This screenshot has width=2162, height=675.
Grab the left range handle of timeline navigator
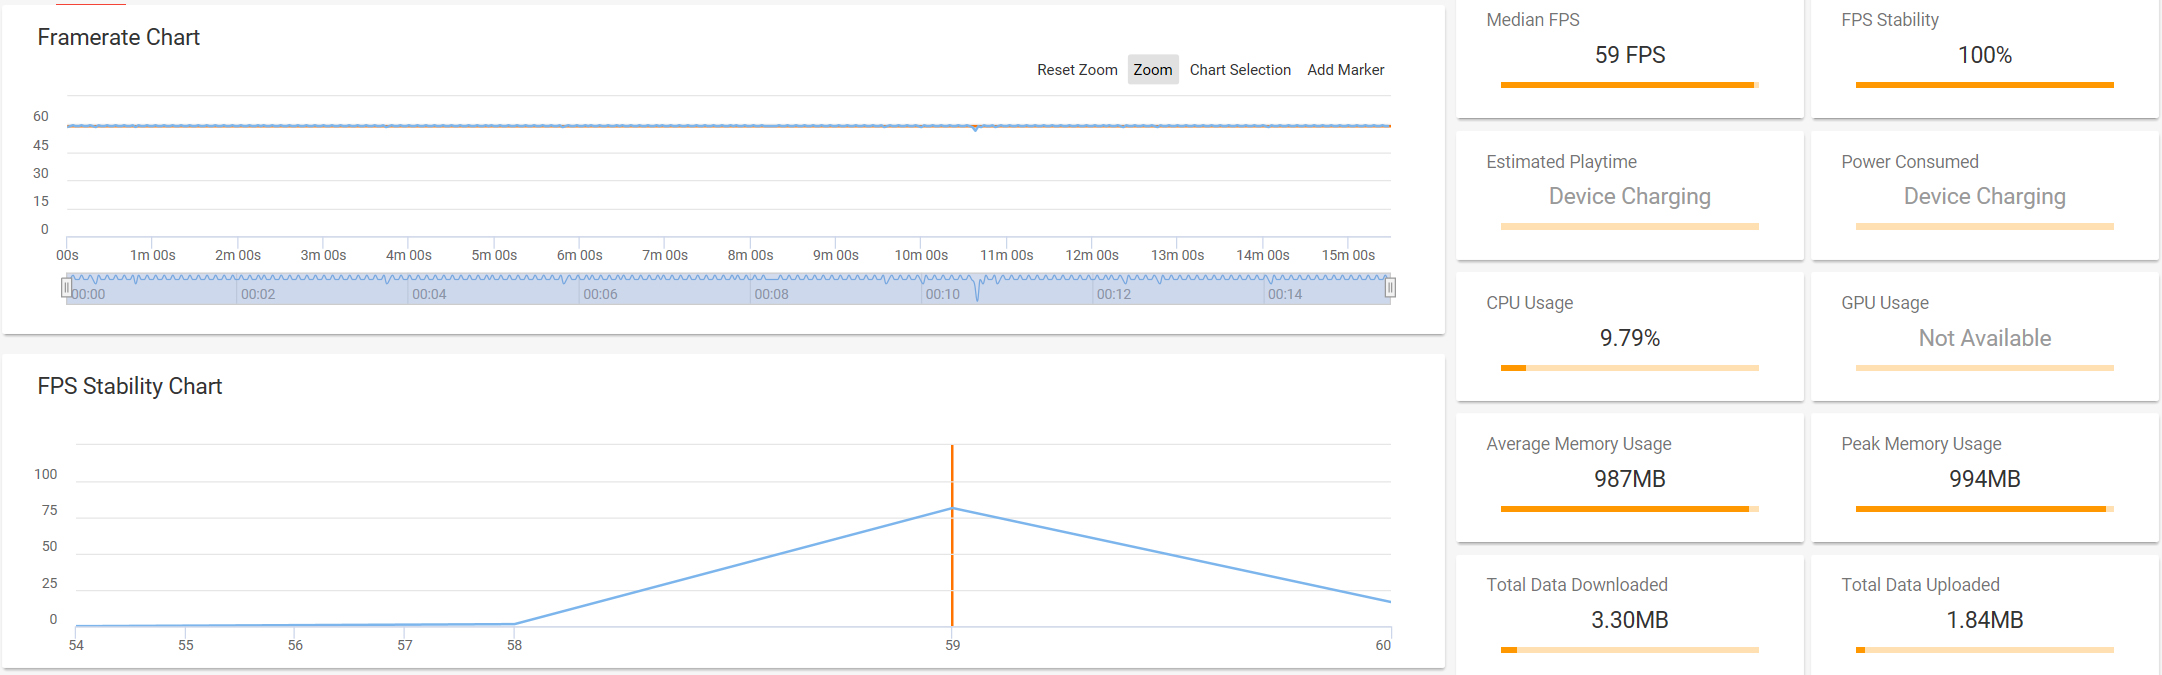67,288
